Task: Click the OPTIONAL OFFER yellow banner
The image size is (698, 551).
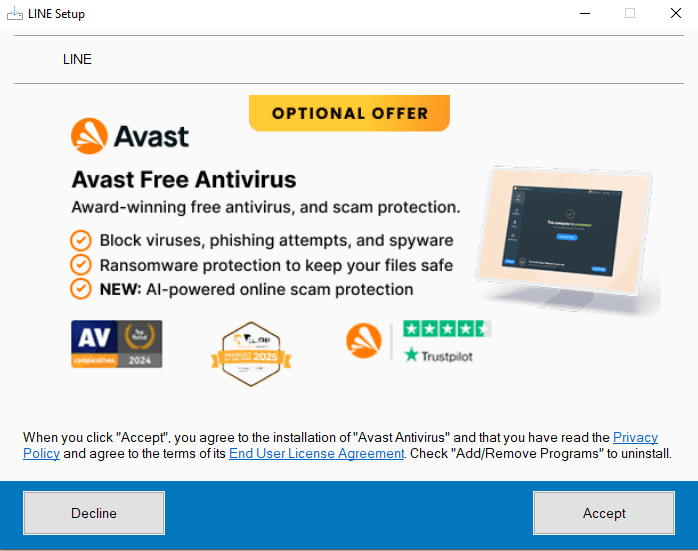Action: pos(349,113)
